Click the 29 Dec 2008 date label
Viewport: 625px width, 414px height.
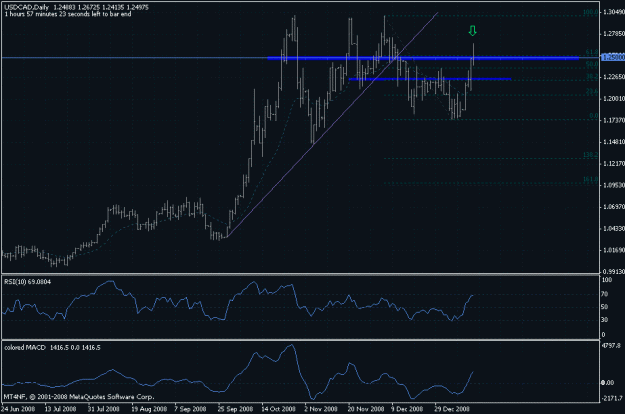452,409
